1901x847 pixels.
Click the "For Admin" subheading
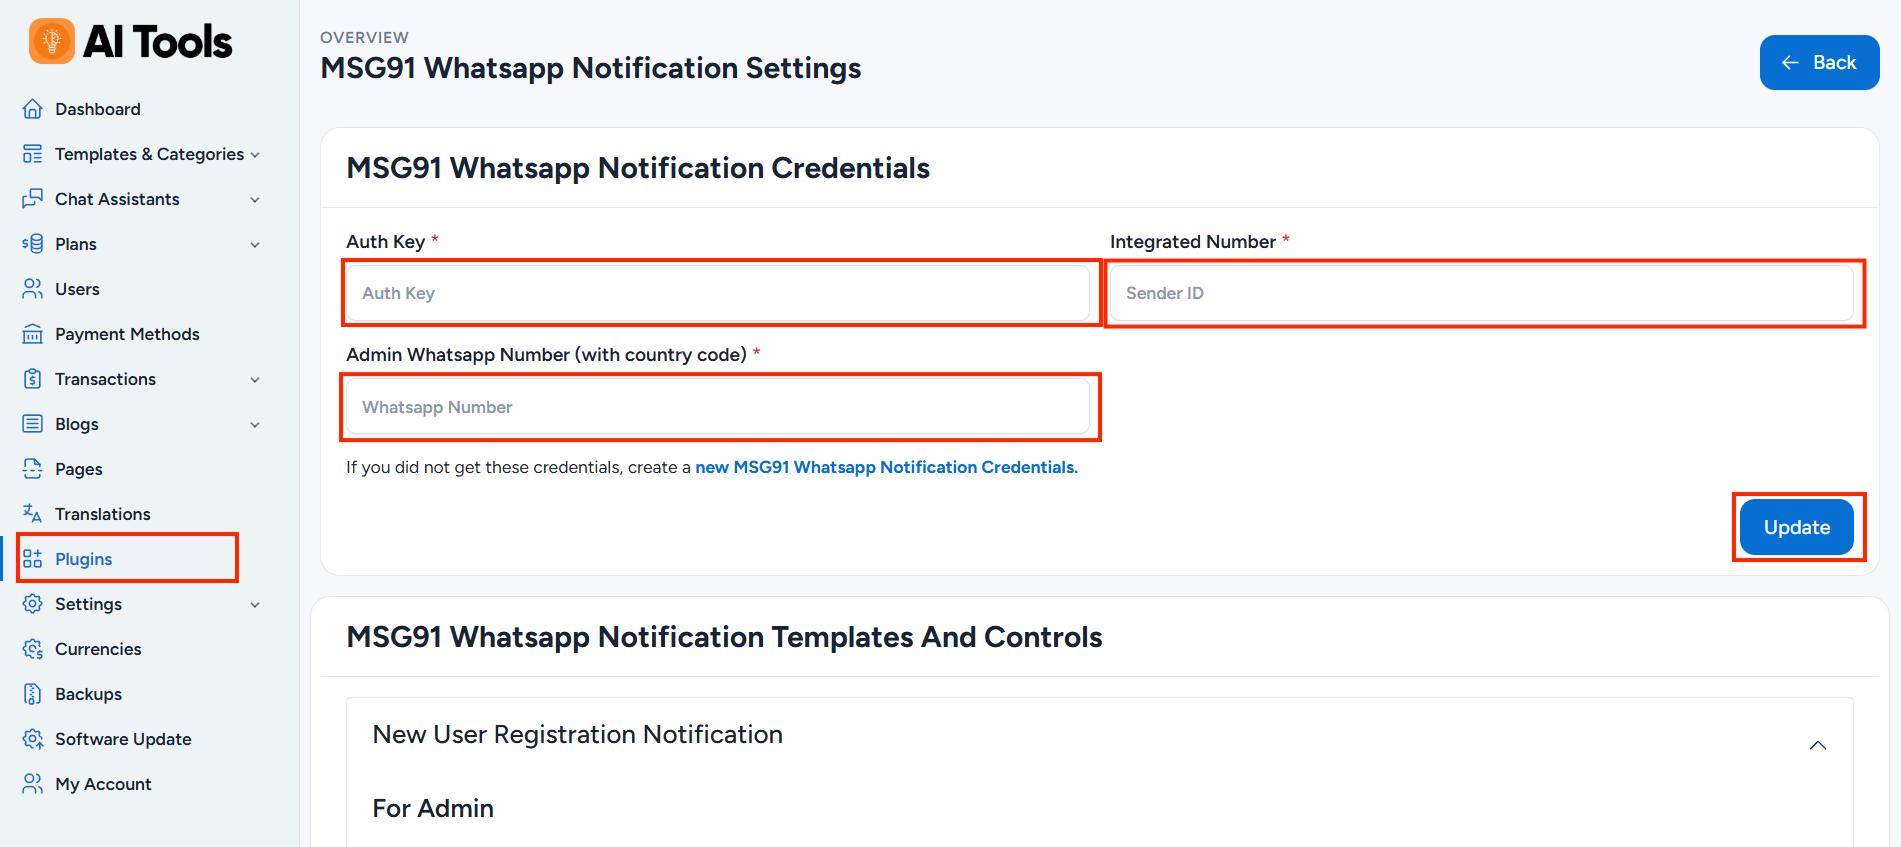(x=433, y=808)
